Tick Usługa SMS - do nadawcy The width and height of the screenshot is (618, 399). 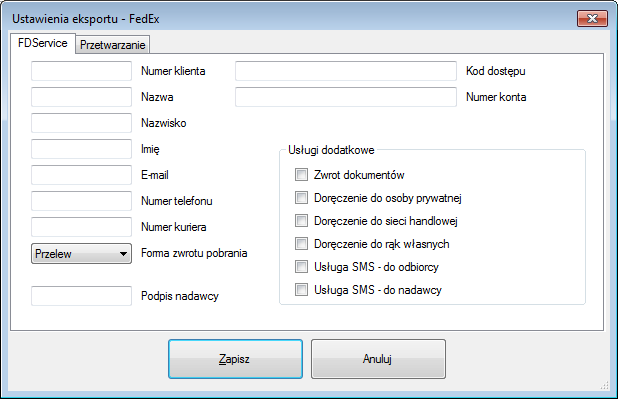pos(302,290)
